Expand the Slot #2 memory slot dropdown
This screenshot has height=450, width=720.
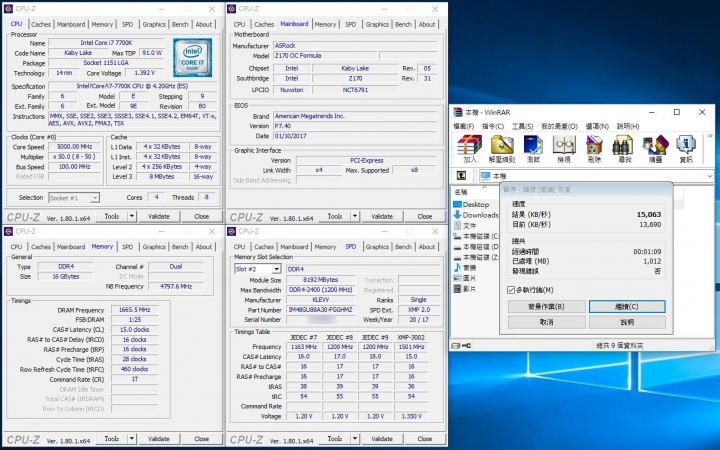click(276, 269)
